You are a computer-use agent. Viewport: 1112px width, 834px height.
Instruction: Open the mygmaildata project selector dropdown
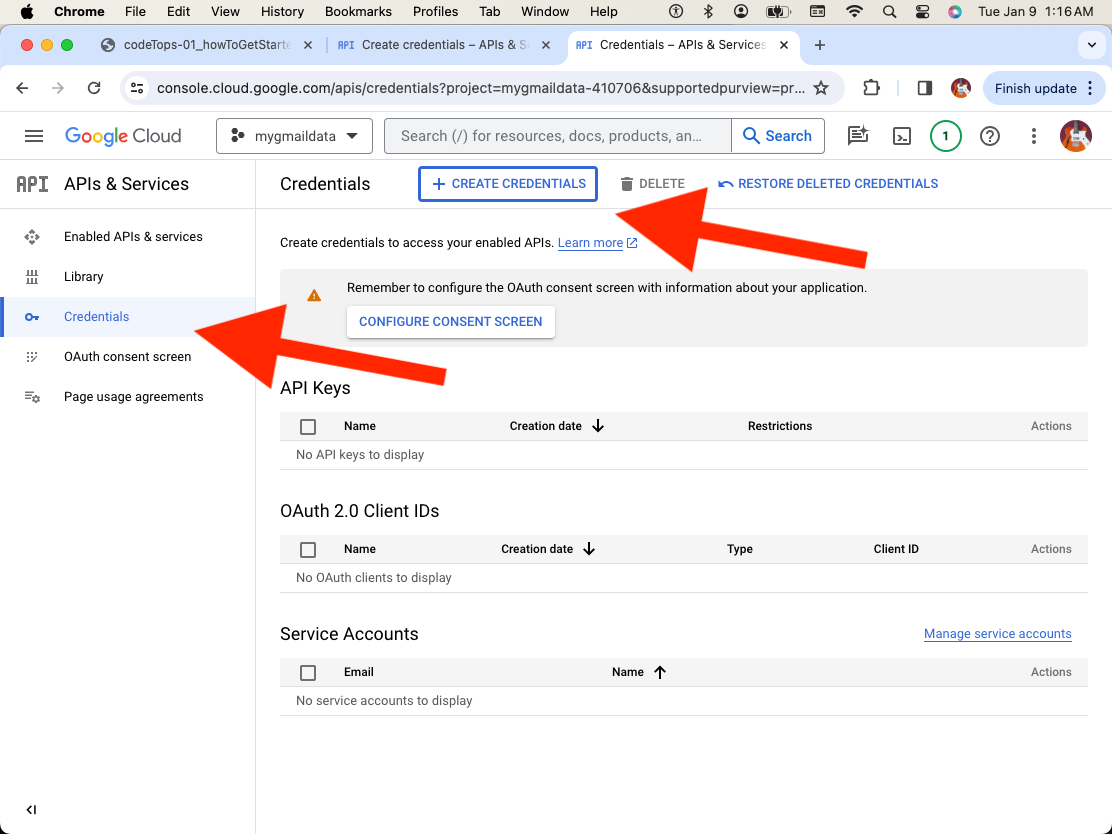pyautogui.click(x=294, y=135)
